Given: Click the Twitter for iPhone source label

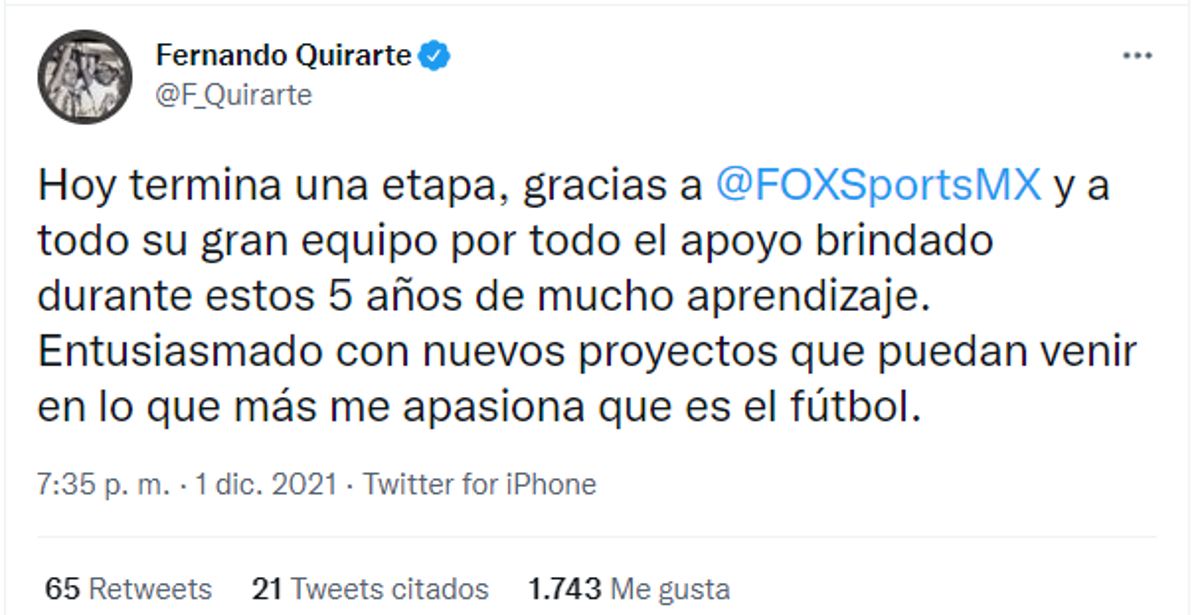Looking at the screenshot, I should [479, 485].
